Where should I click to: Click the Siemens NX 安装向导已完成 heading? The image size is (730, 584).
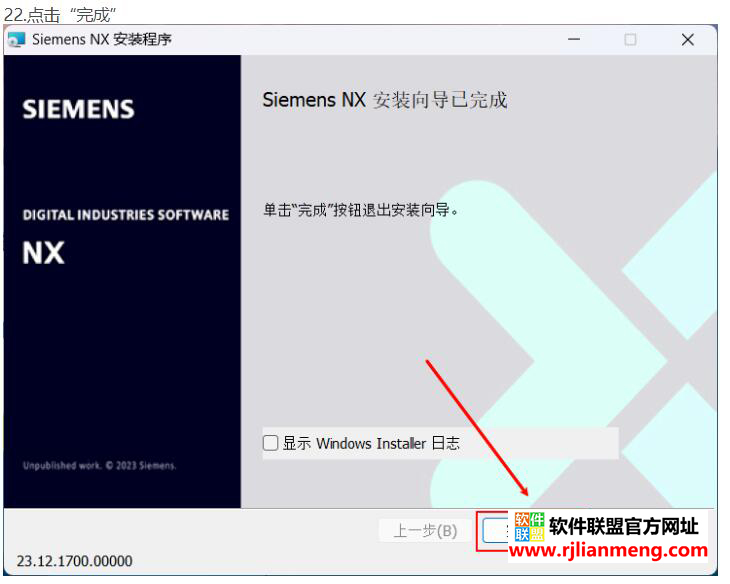click(x=385, y=100)
